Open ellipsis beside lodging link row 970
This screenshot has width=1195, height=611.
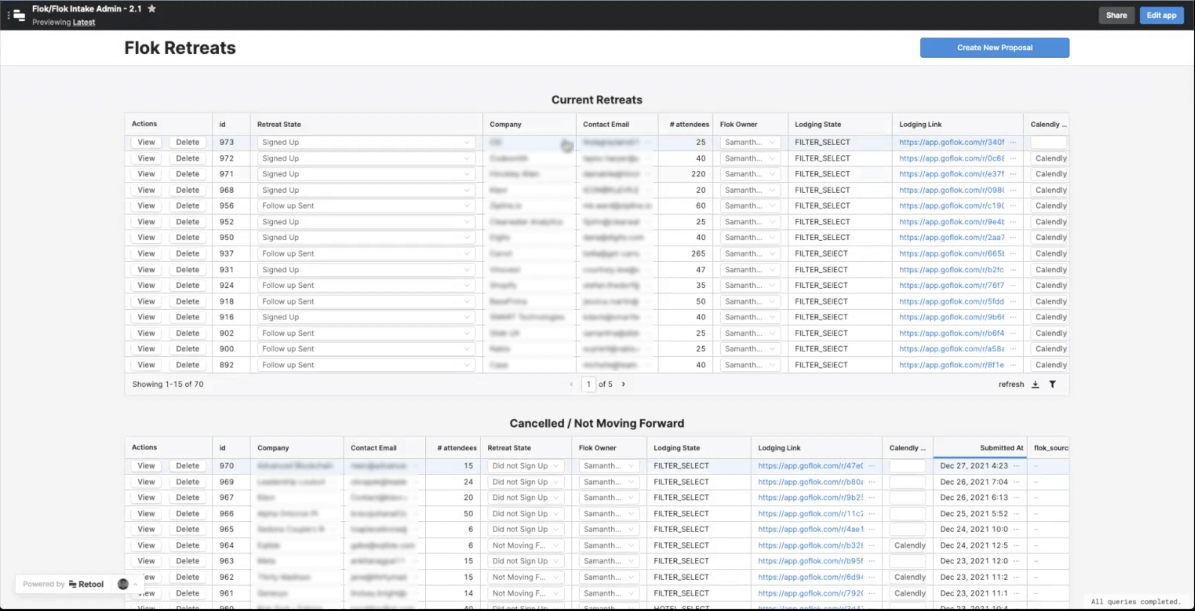click(872, 465)
